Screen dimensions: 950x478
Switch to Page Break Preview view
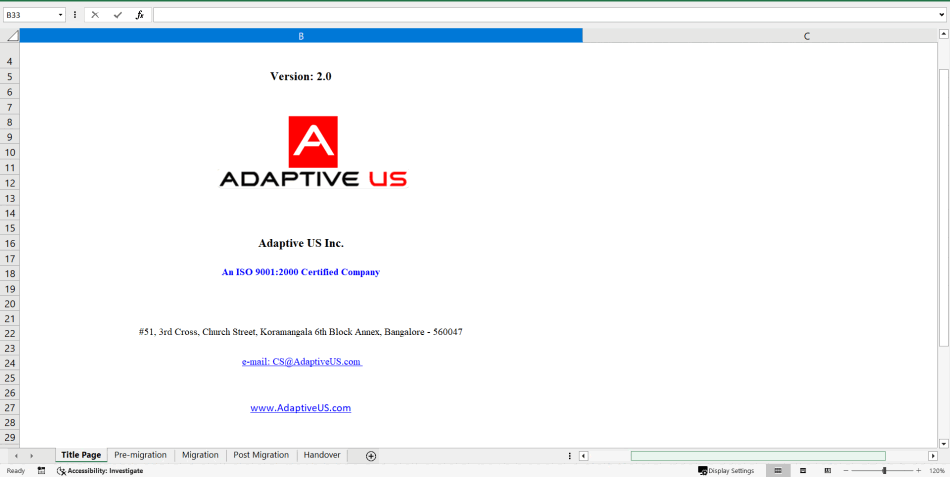(x=827, y=470)
